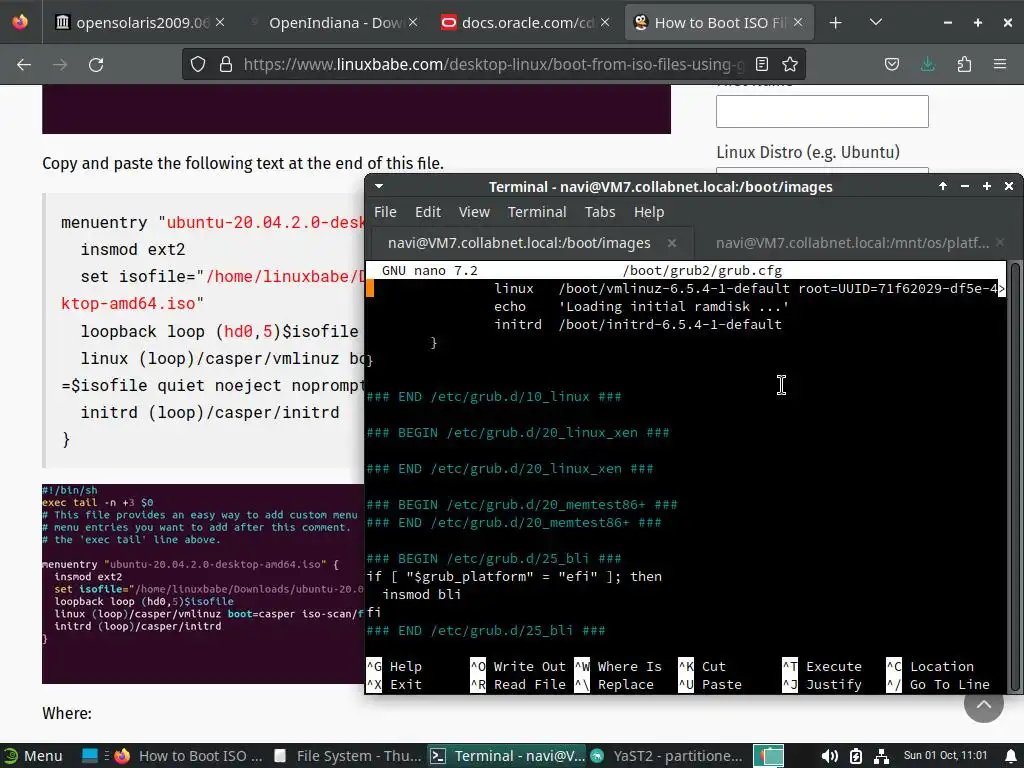The width and height of the screenshot is (1024, 768).
Task: Click the linuxbabe URL address bar
Action: coord(494,64)
